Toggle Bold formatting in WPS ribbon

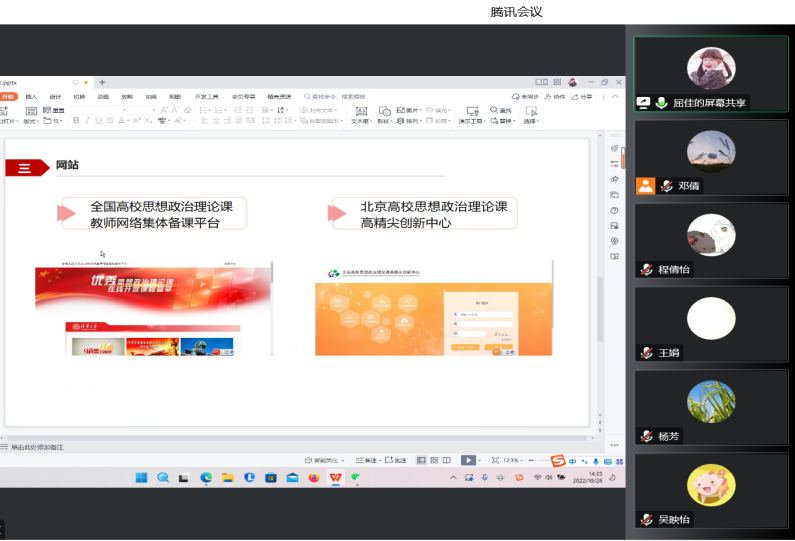click(76, 121)
